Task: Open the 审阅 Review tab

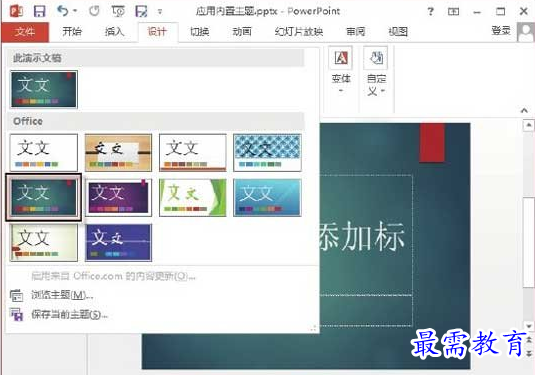Action: click(x=356, y=32)
